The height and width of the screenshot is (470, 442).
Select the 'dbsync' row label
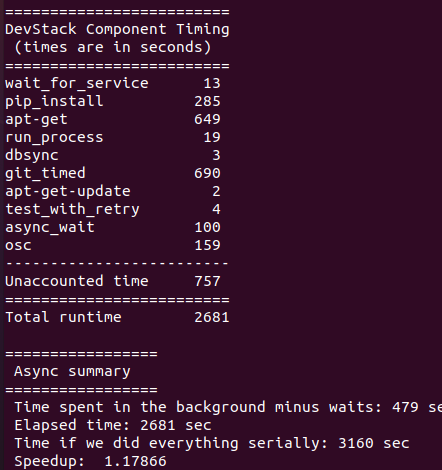32,155
